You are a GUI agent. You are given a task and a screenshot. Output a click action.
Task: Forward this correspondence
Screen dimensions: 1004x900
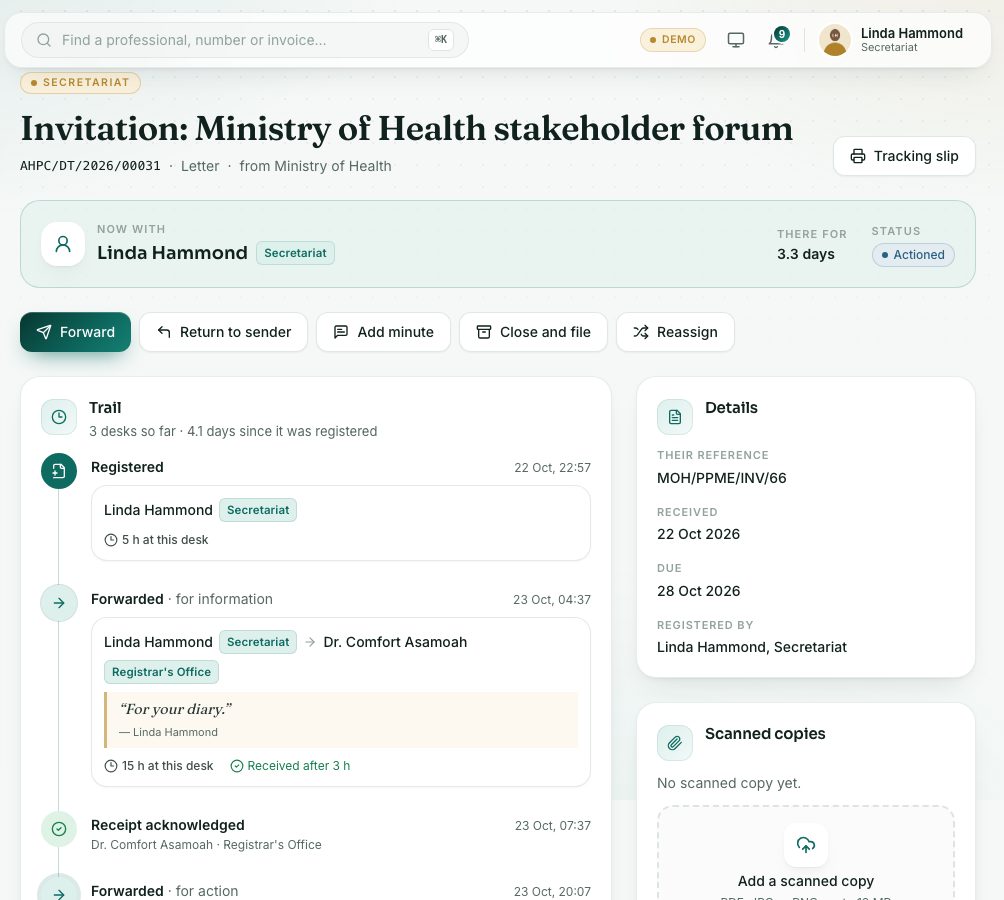(76, 332)
